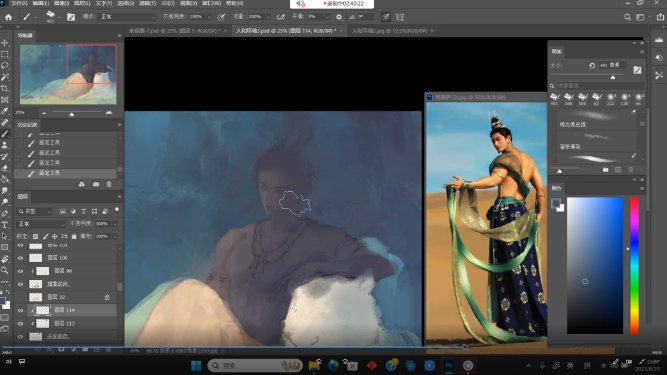Select the Zoom tool in toolbox

5,270
